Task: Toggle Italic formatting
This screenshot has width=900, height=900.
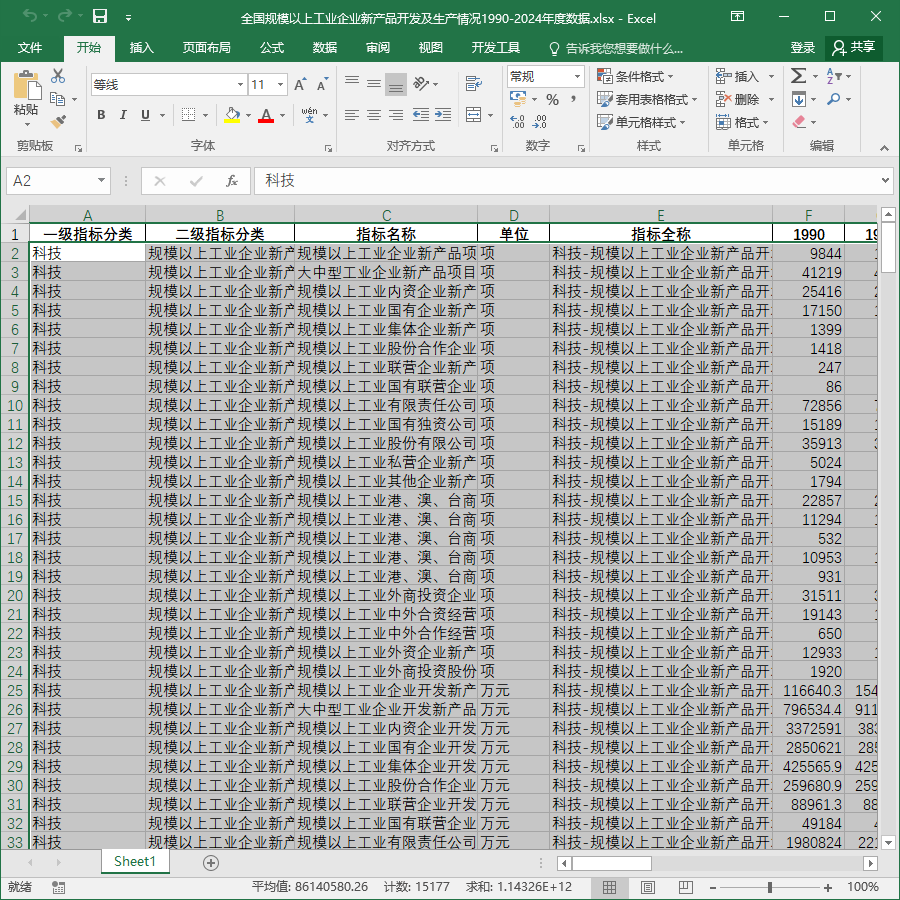Action: point(123,115)
